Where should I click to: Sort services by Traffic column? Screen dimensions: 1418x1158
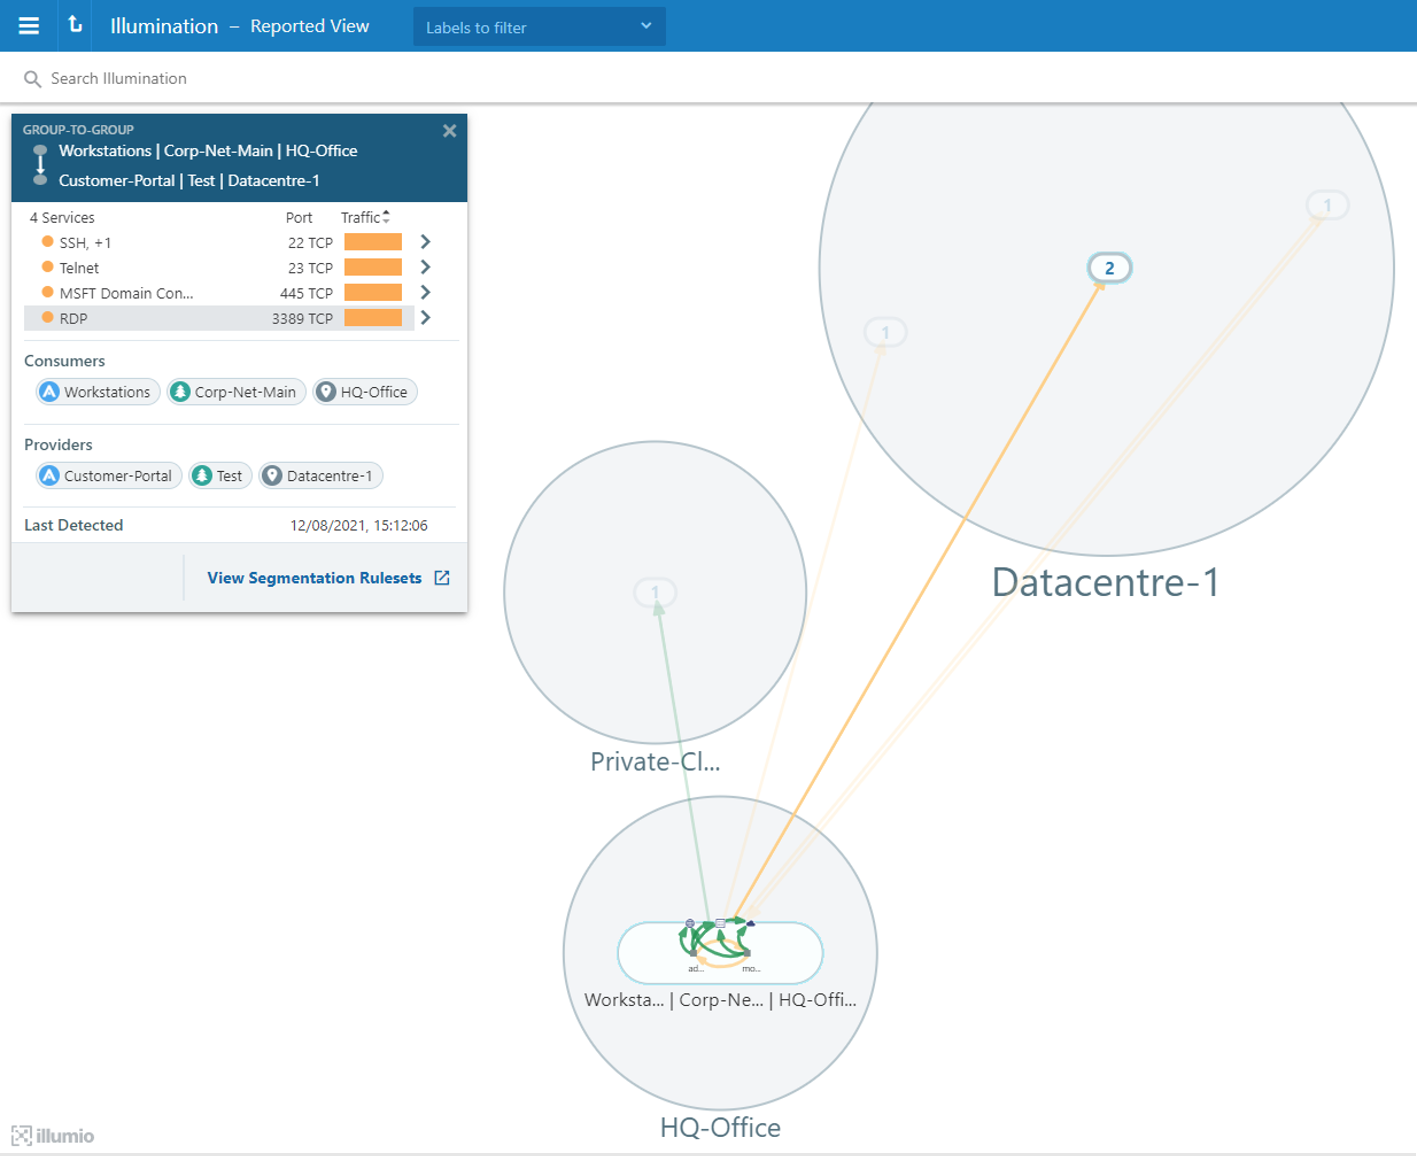click(x=365, y=217)
